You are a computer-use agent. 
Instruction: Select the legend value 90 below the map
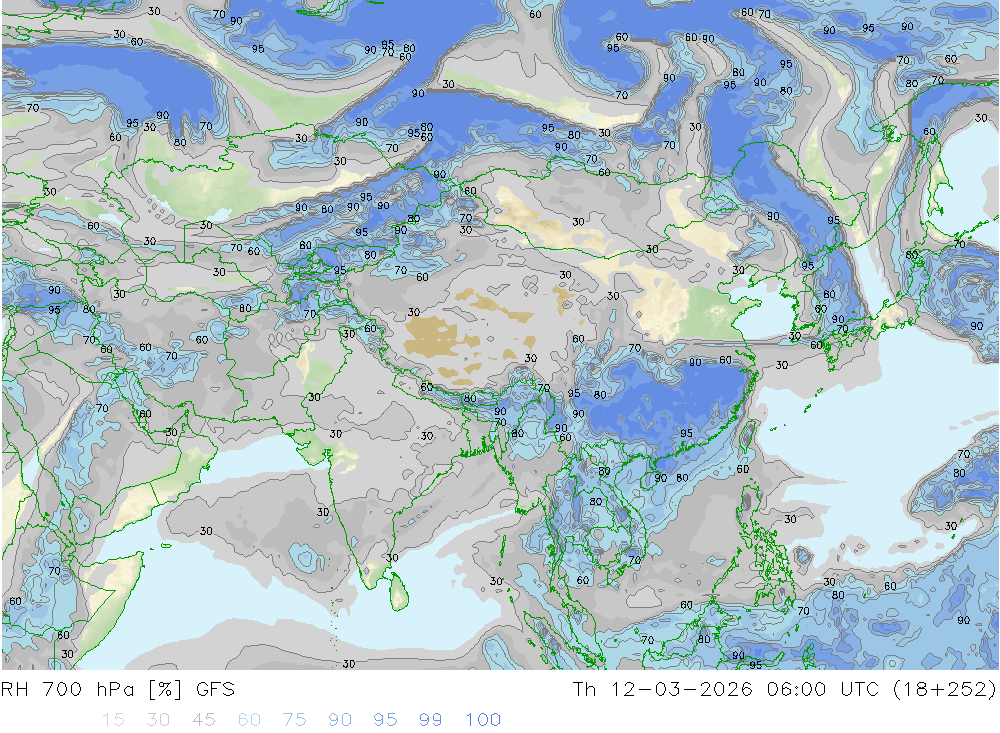coord(340,720)
